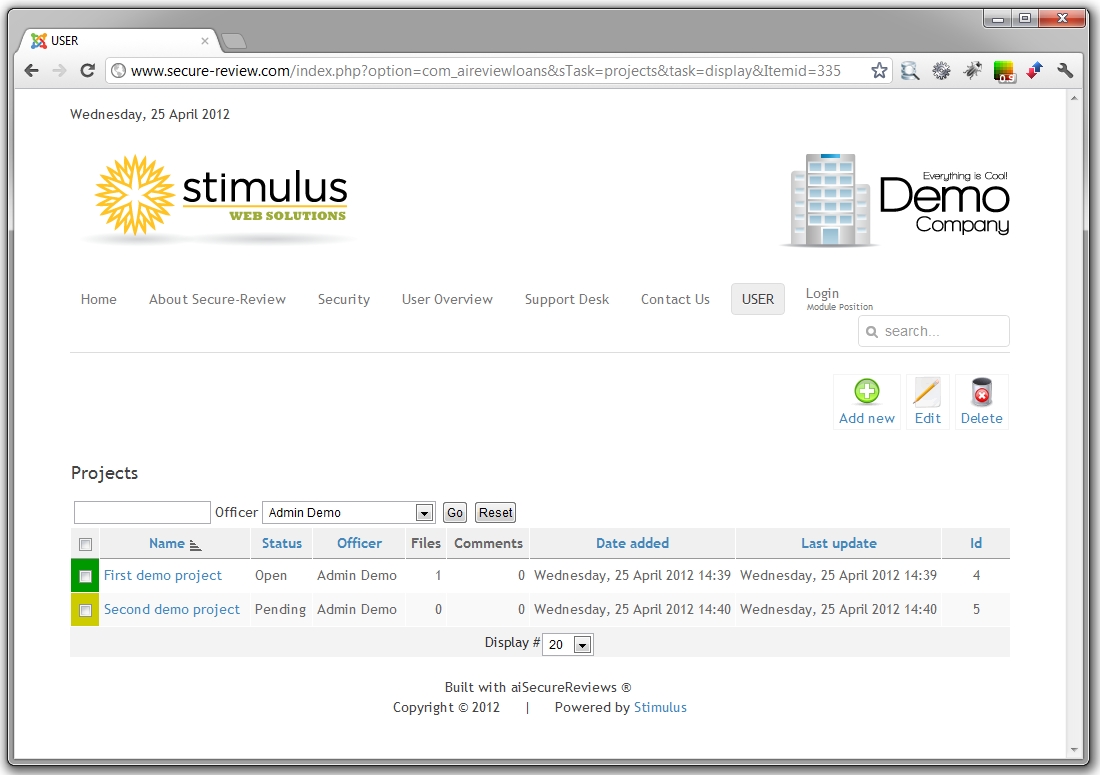Reload the page in browser

pos(87,71)
